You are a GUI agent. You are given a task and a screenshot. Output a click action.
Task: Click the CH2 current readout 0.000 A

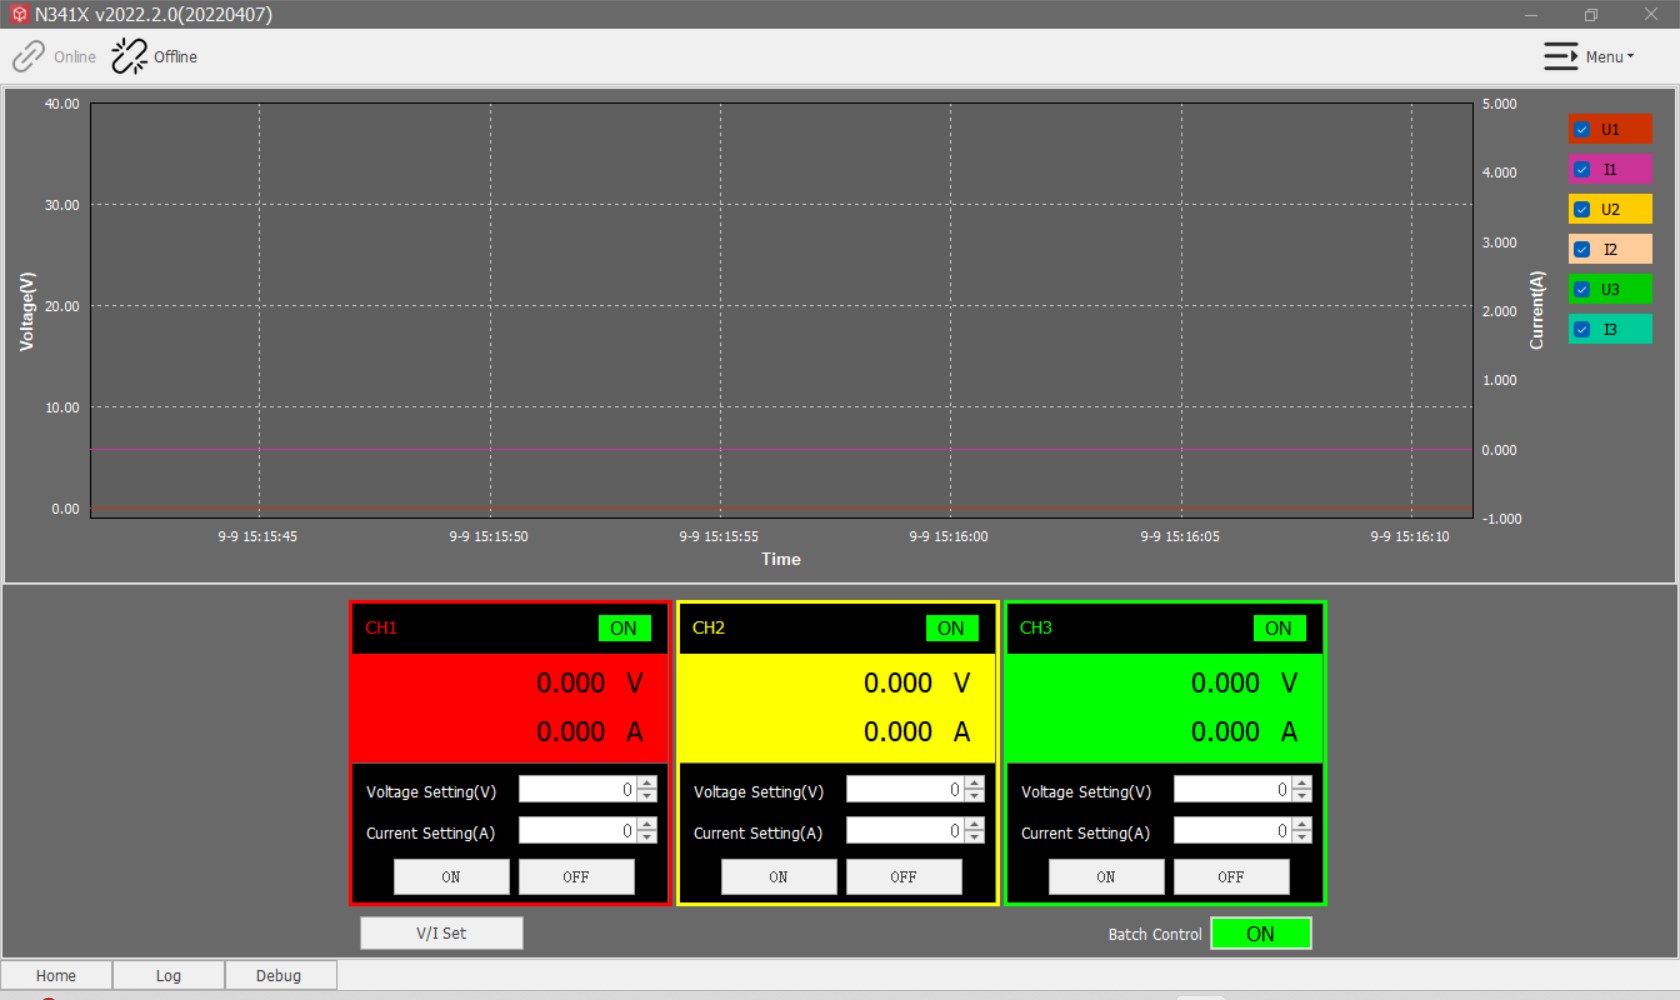pyautogui.click(x=917, y=732)
